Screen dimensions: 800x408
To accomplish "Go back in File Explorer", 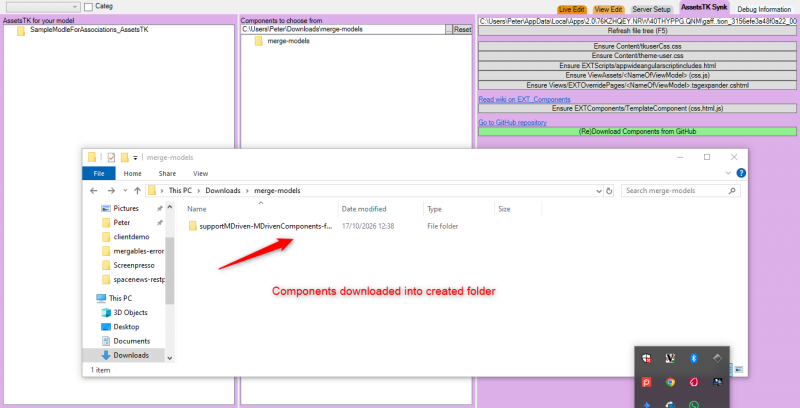I will (x=93, y=190).
